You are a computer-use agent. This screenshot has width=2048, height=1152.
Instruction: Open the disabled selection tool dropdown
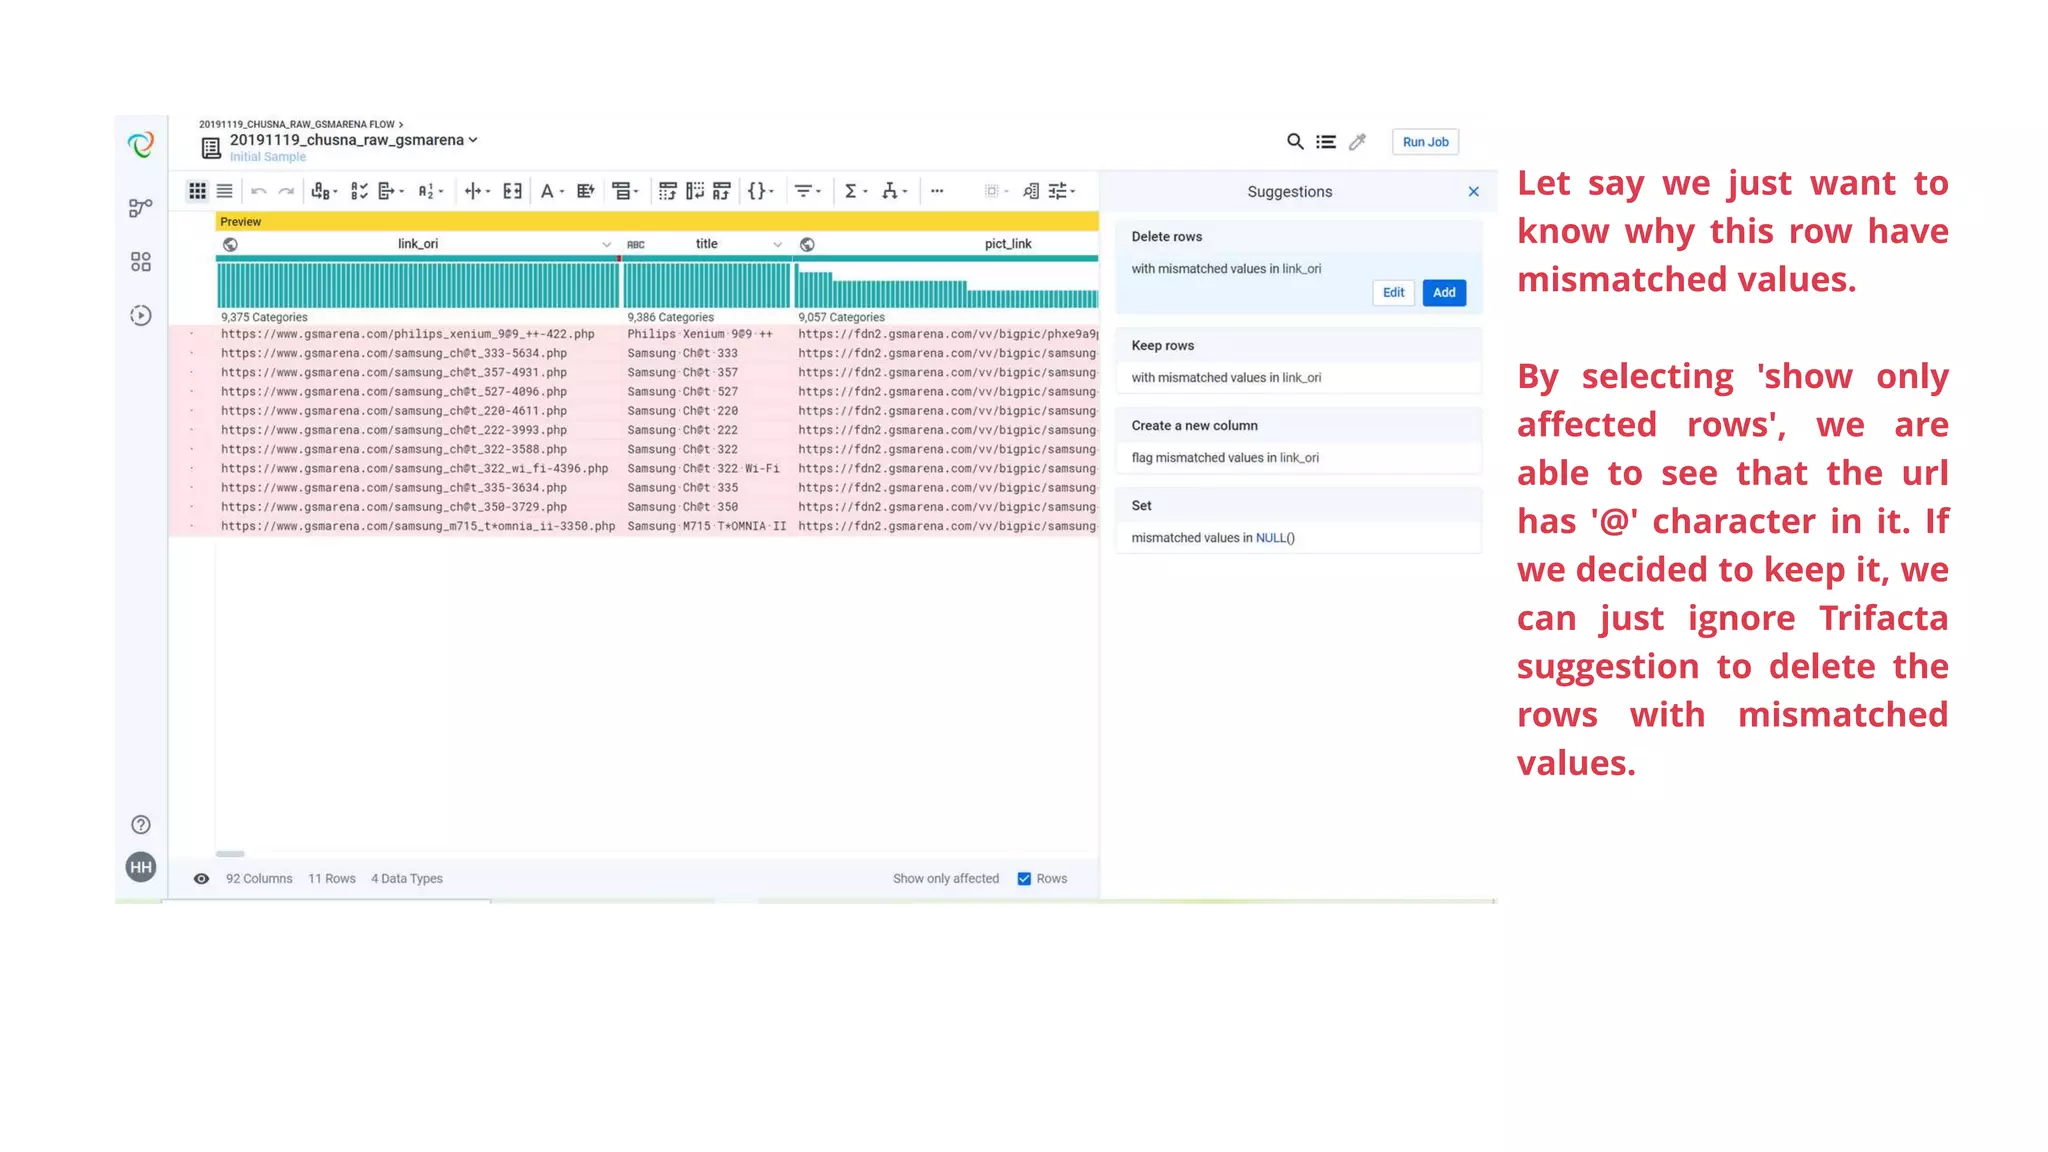[x=996, y=191]
